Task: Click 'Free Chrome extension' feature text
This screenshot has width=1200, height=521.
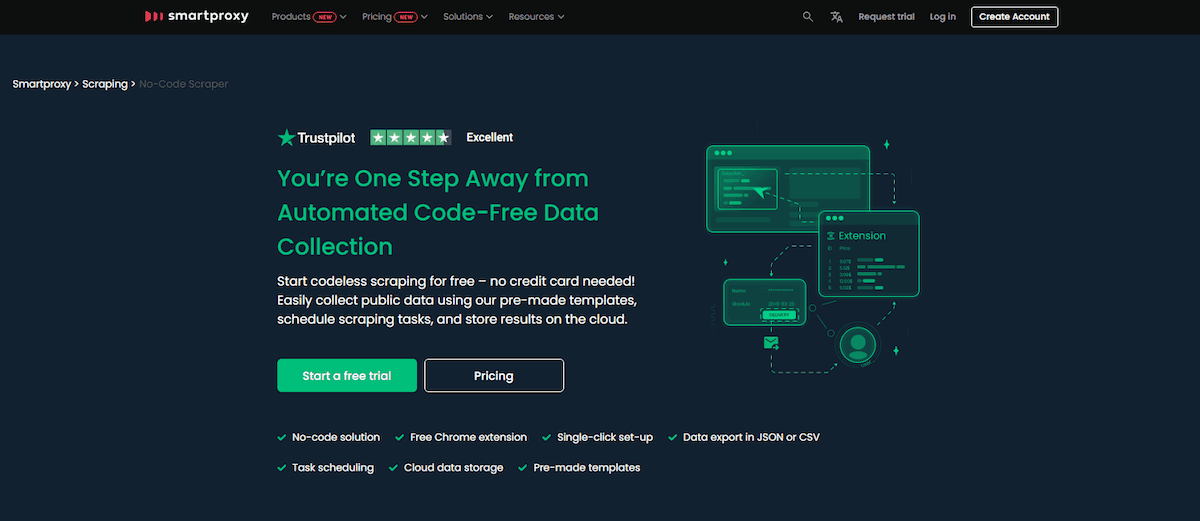Action: [x=468, y=437]
